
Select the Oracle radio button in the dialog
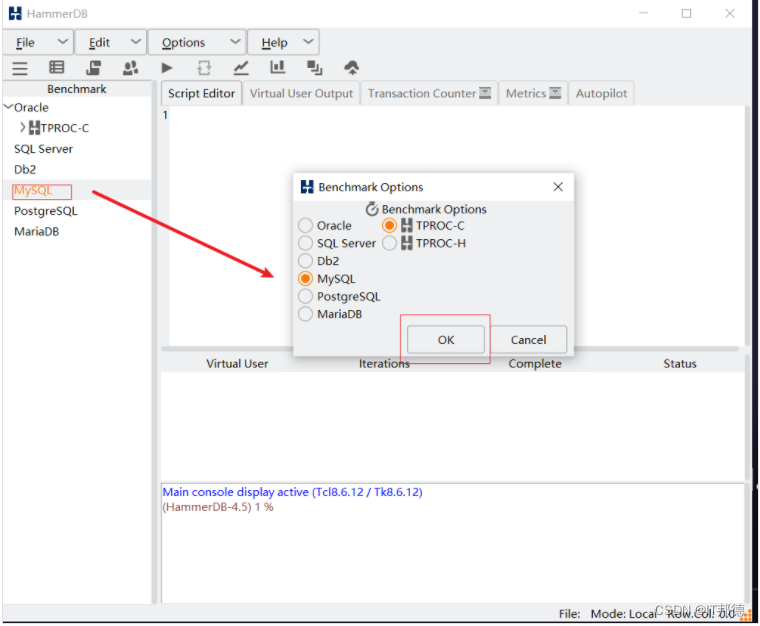(306, 226)
